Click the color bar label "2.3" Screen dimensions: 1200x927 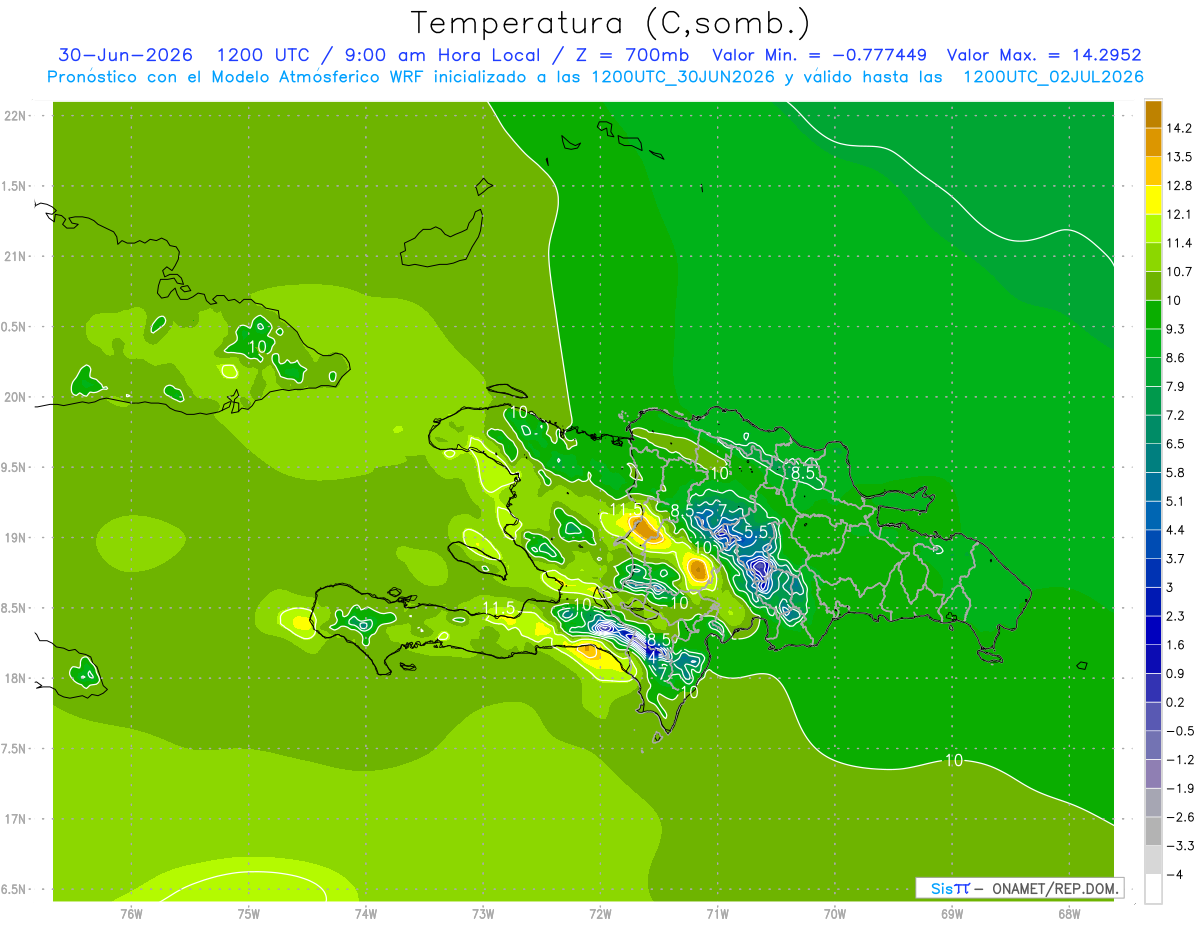tap(1175, 616)
